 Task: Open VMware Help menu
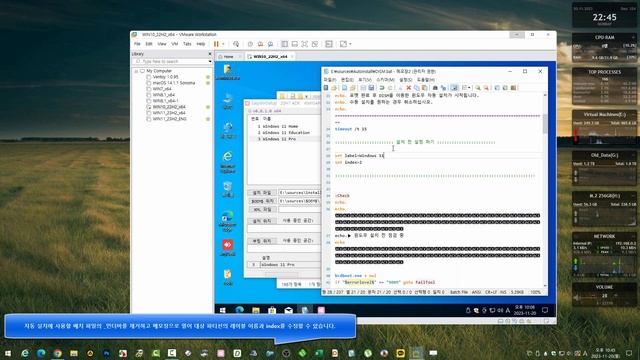200,44
